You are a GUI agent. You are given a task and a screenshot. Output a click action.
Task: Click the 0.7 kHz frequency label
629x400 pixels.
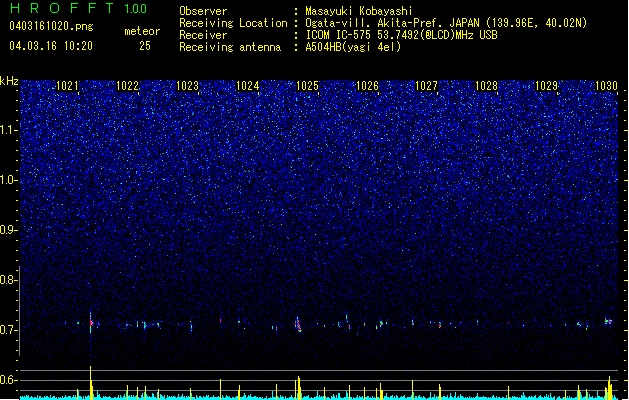[x=8, y=330]
